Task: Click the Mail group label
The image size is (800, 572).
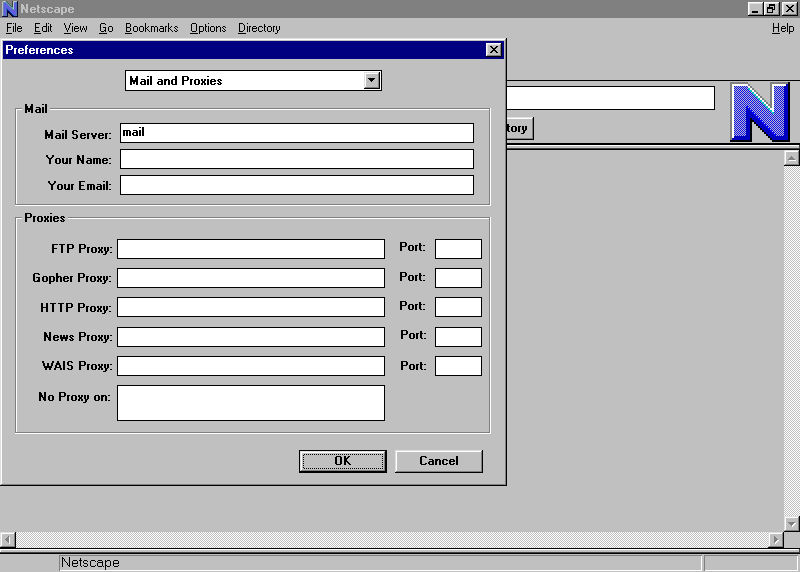Action: point(36,109)
